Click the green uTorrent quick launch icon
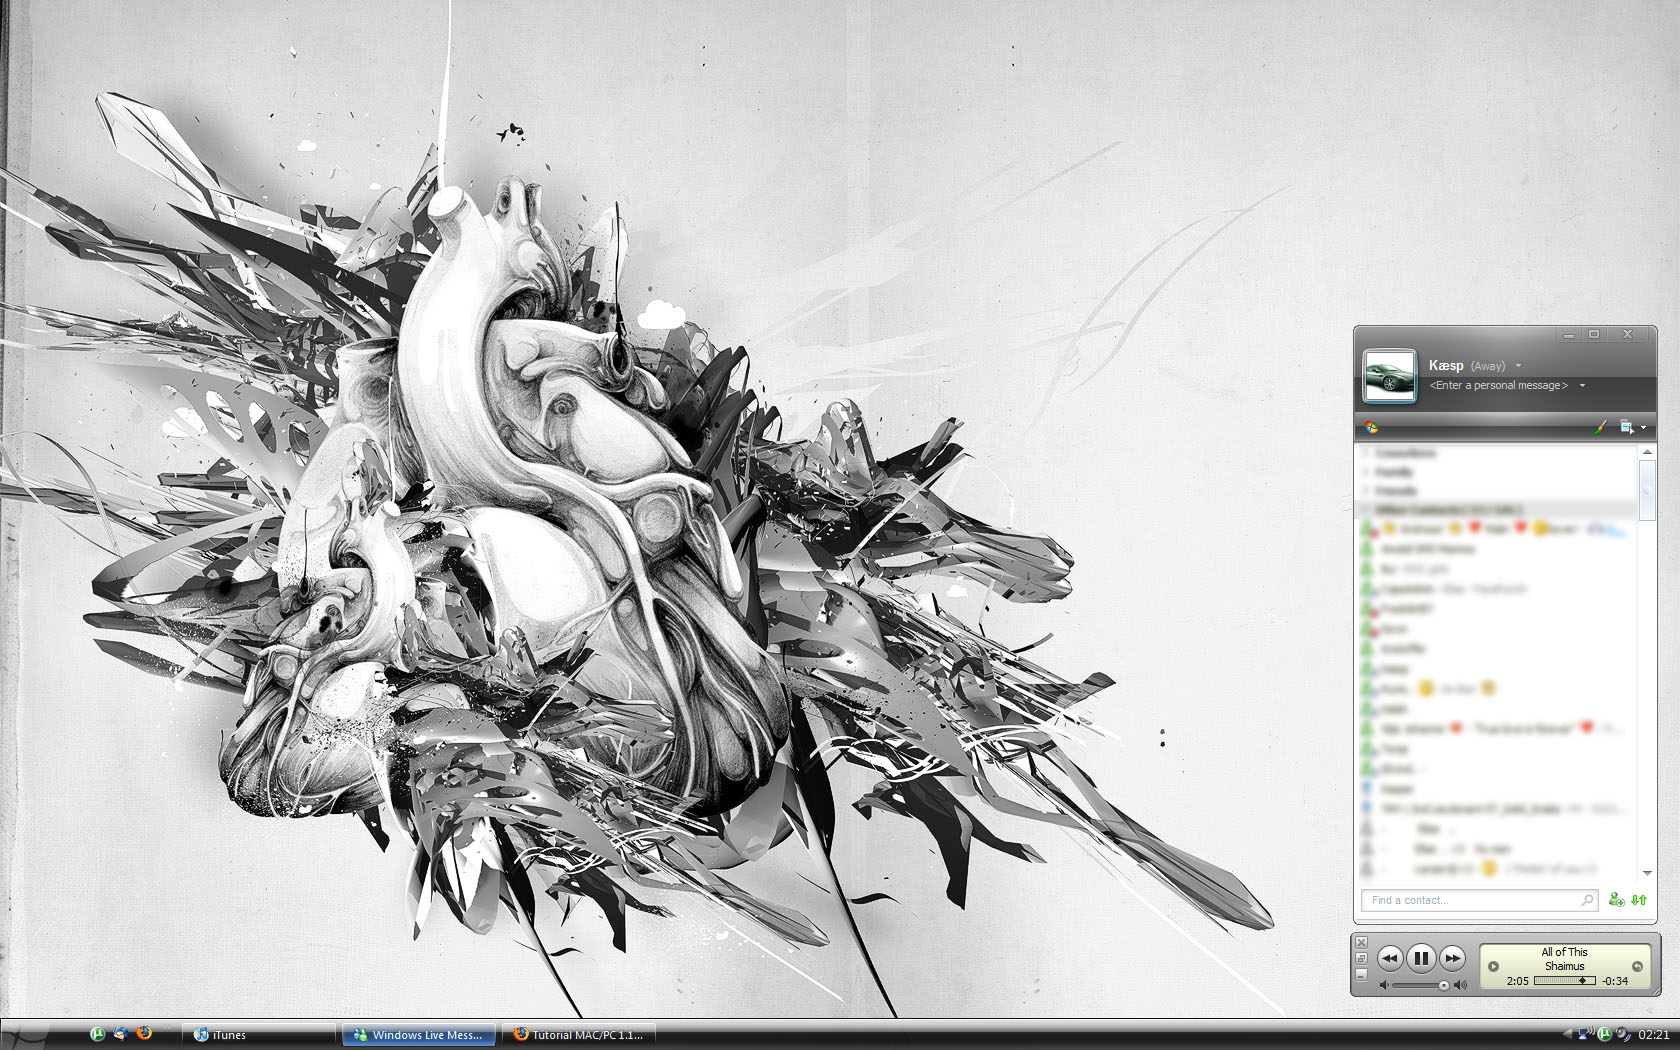The width and height of the screenshot is (1680, 1050). (x=97, y=1034)
